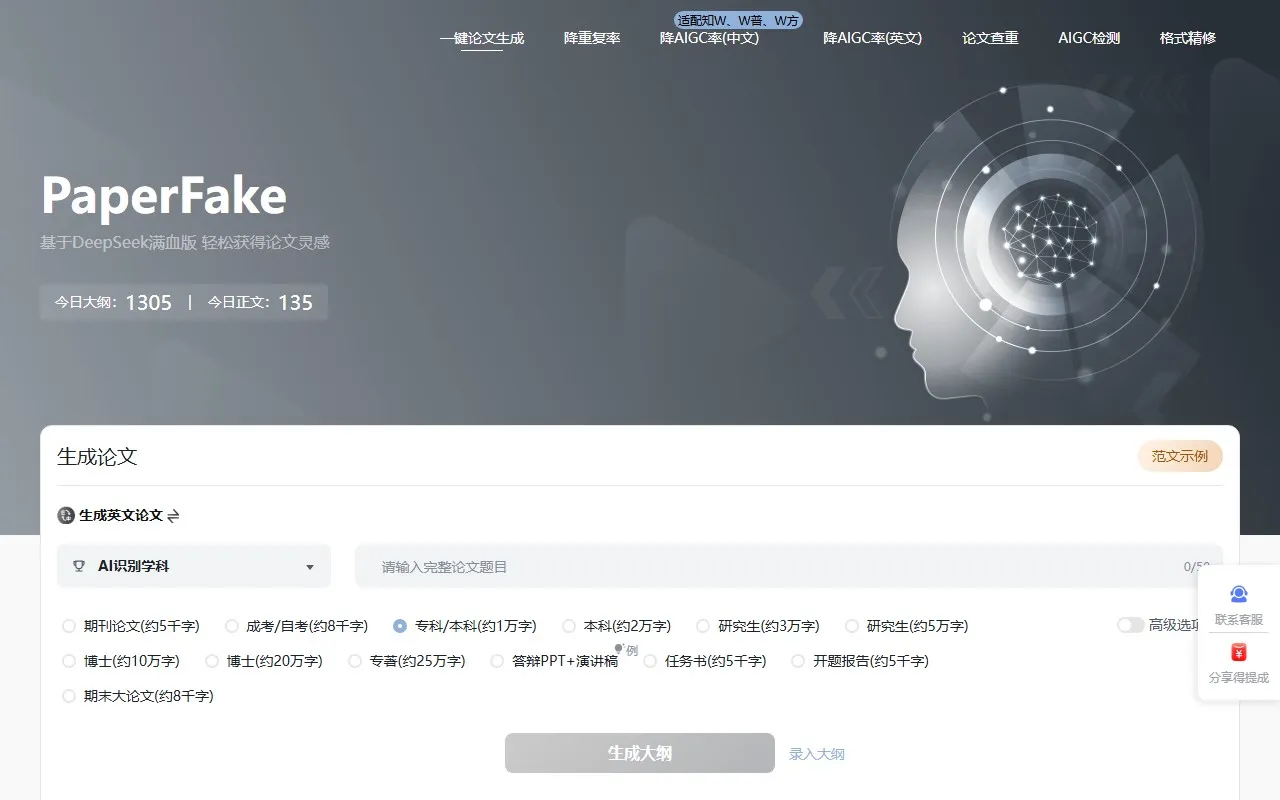1280x800 pixels.
Task: Open the 录入大纲 link
Action: (x=817, y=754)
